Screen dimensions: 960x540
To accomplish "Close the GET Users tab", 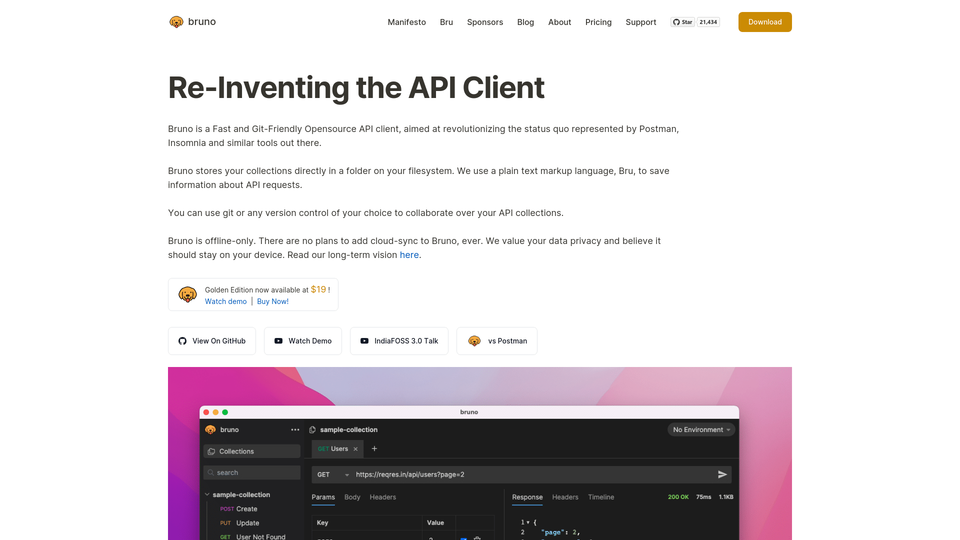I will (x=356, y=449).
